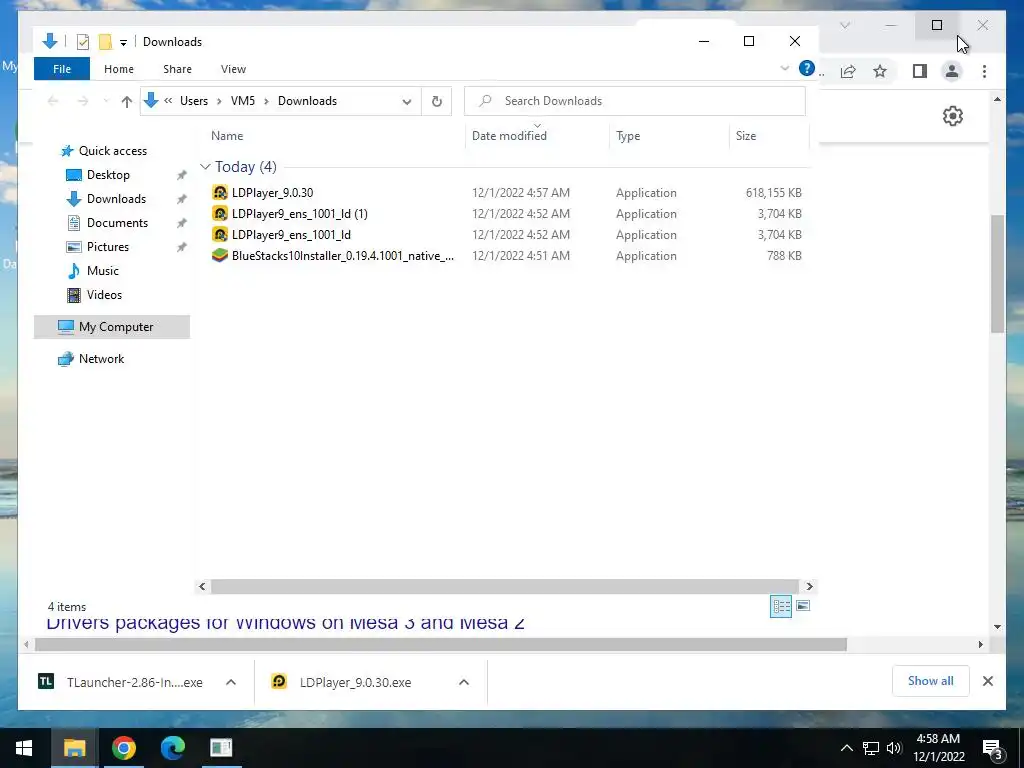This screenshot has height=768, width=1024.
Task: Sort by the Size column header
Action: pos(746,136)
